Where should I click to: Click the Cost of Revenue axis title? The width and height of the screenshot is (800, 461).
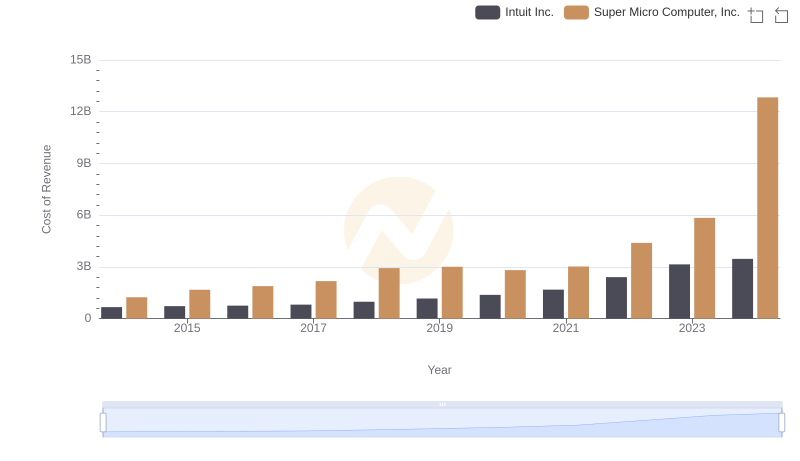coord(46,189)
